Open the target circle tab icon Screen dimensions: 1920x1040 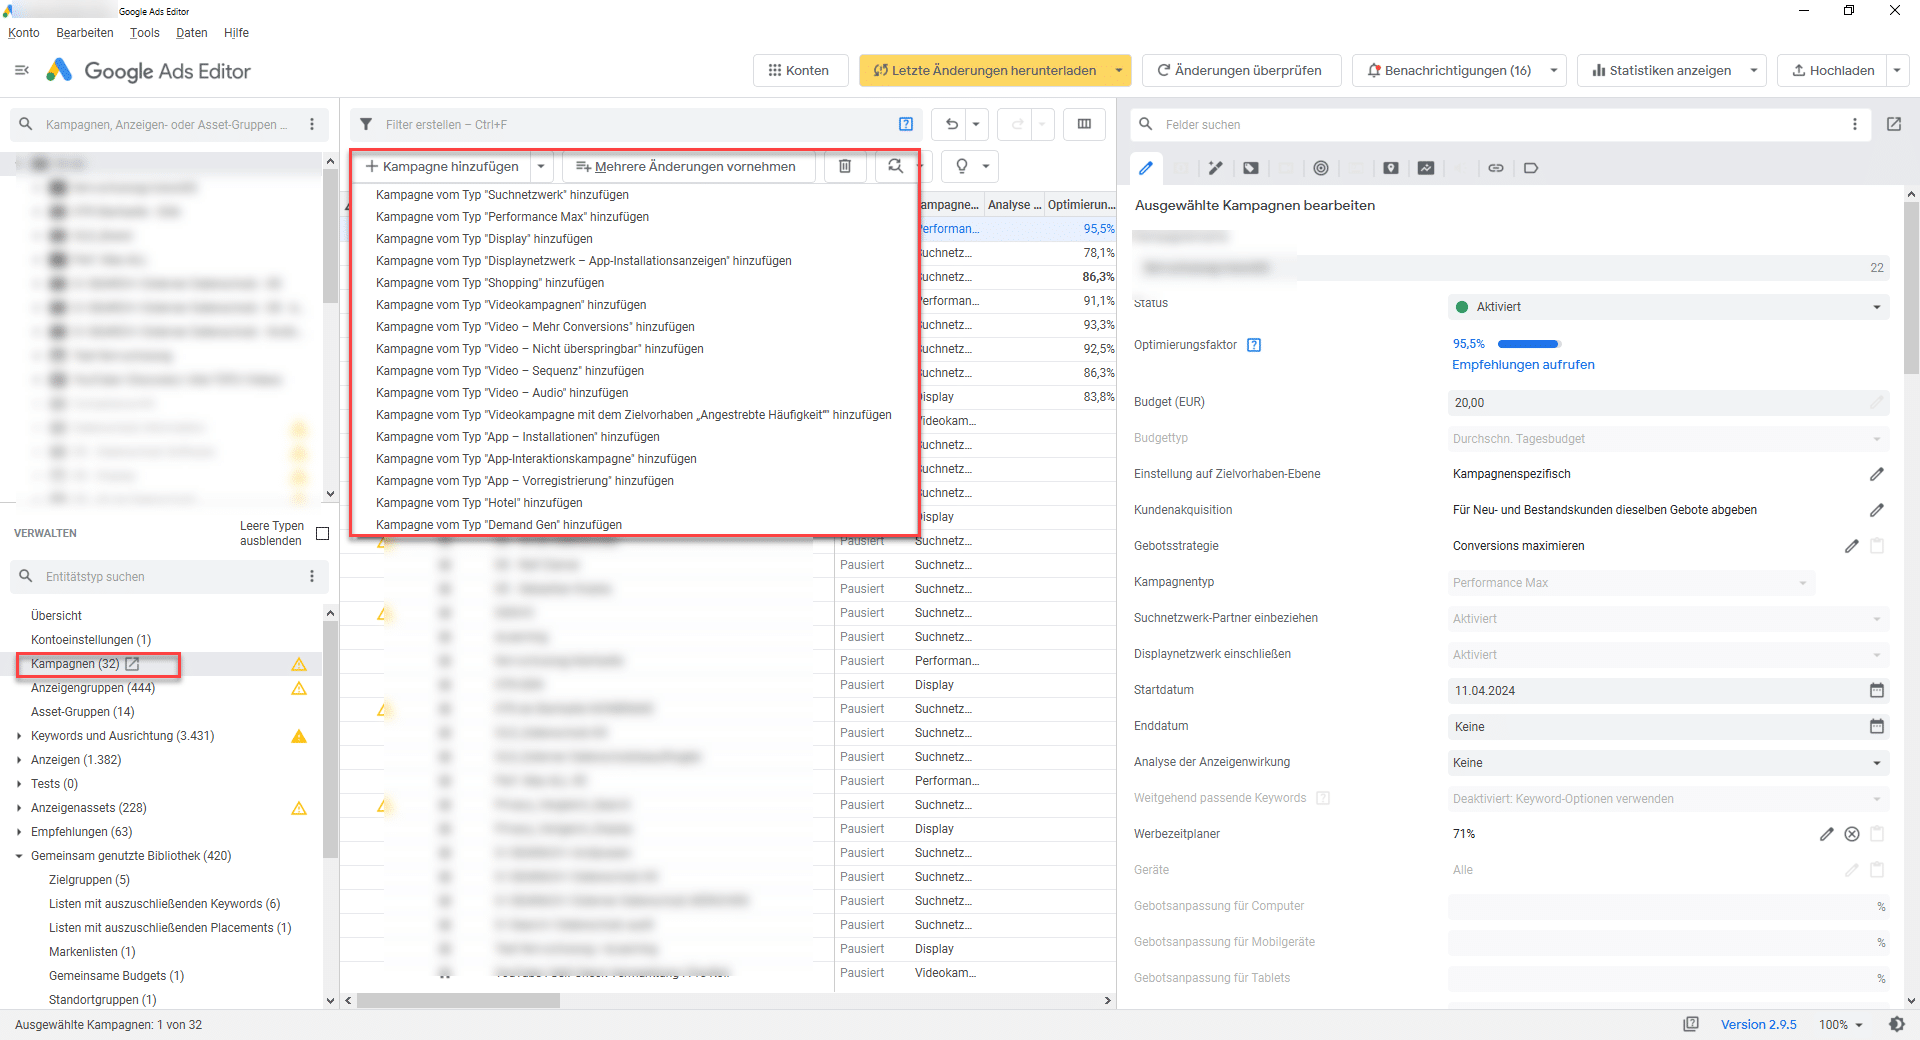pyautogui.click(x=1321, y=168)
